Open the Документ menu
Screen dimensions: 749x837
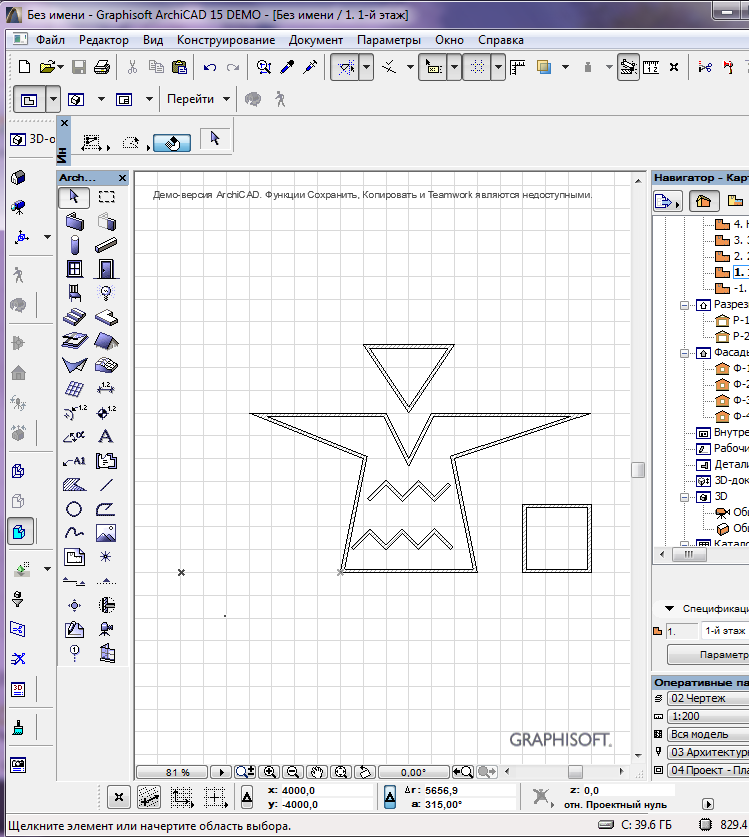click(316, 40)
